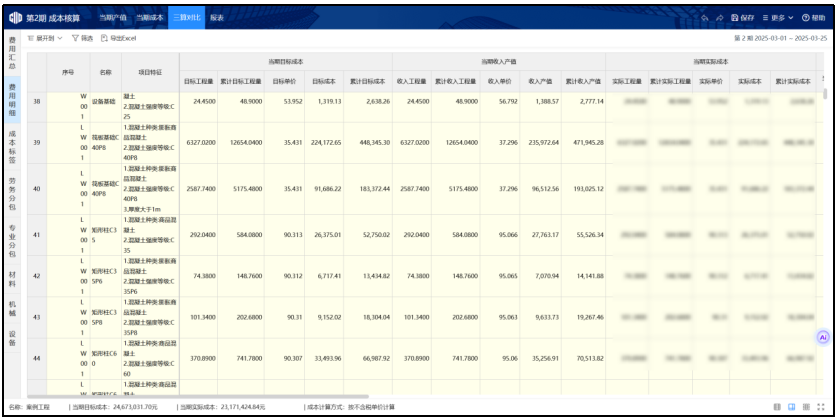Click the first view-mode icon in status bar
This screenshot has width=835, height=420.
777,408
